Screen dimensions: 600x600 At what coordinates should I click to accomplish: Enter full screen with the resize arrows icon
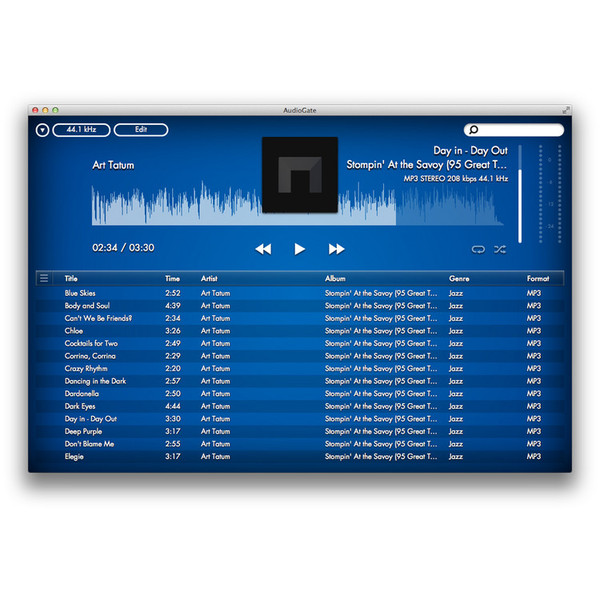[566, 110]
